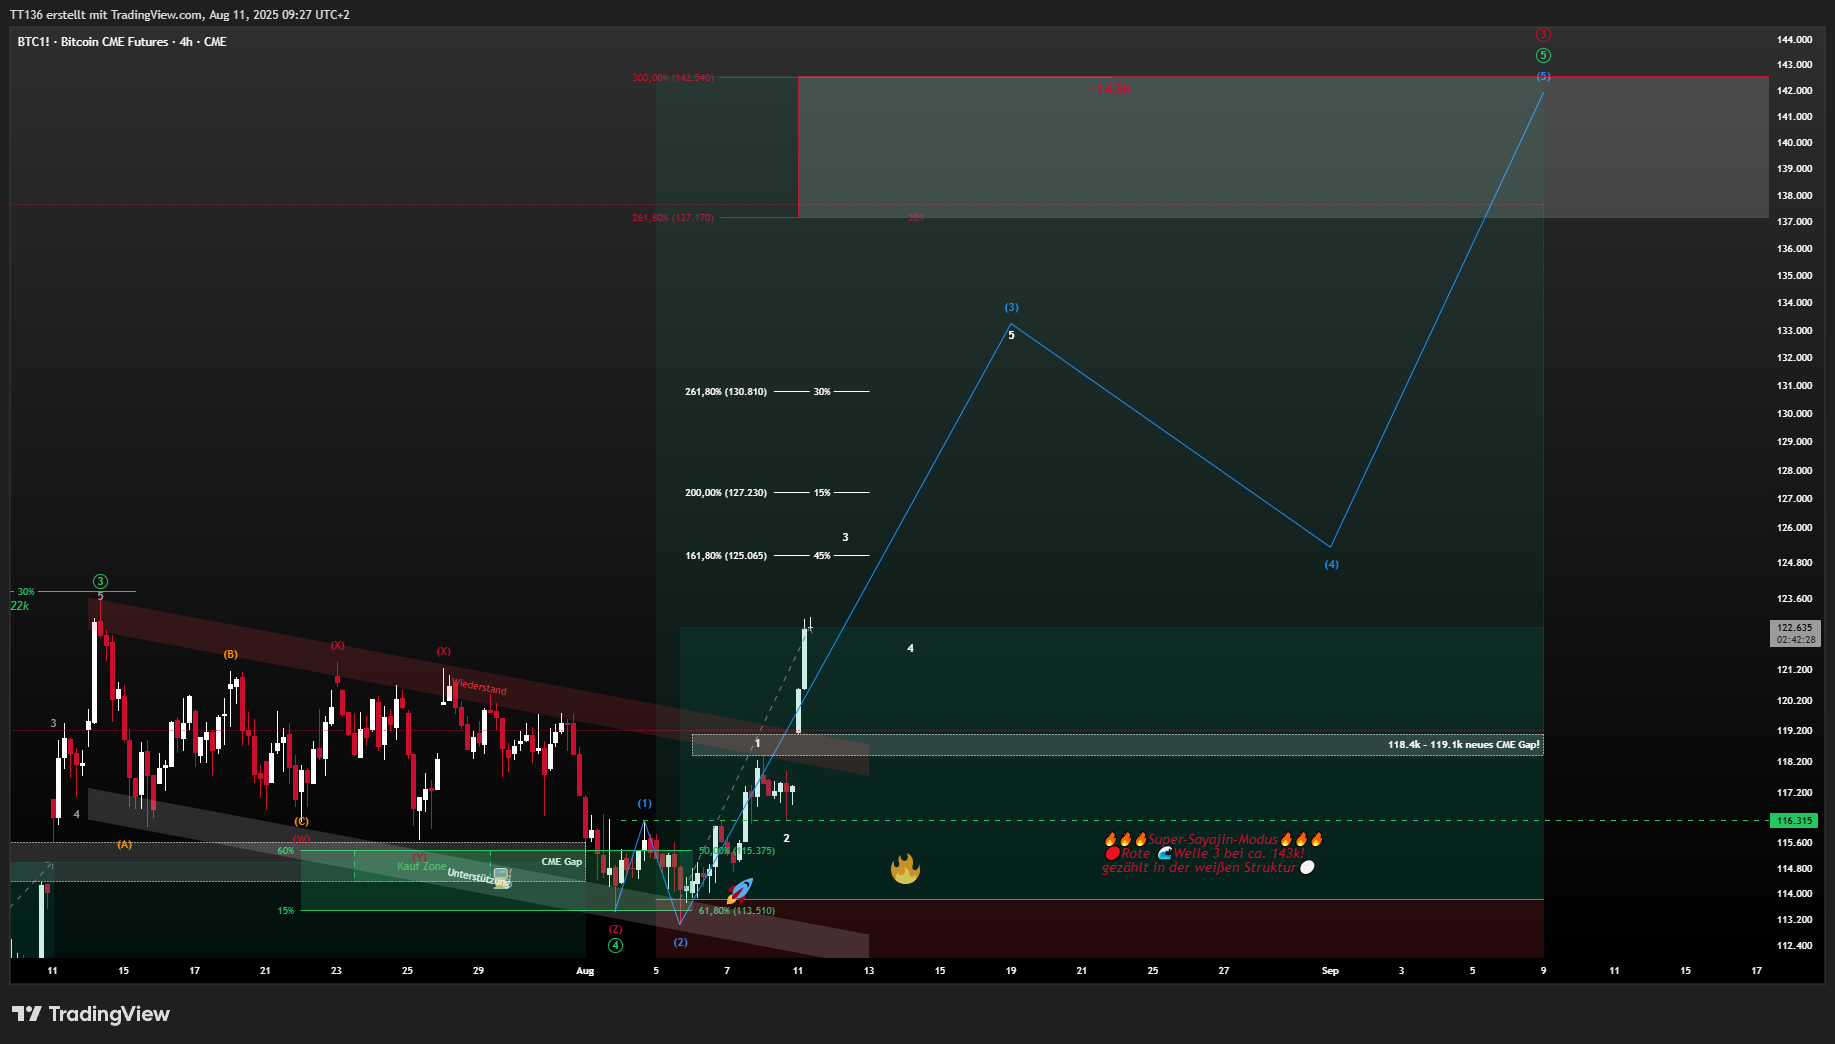Click the blue (2) wave label
Viewport: 1835px width, 1044px height.
pos(680,942)
